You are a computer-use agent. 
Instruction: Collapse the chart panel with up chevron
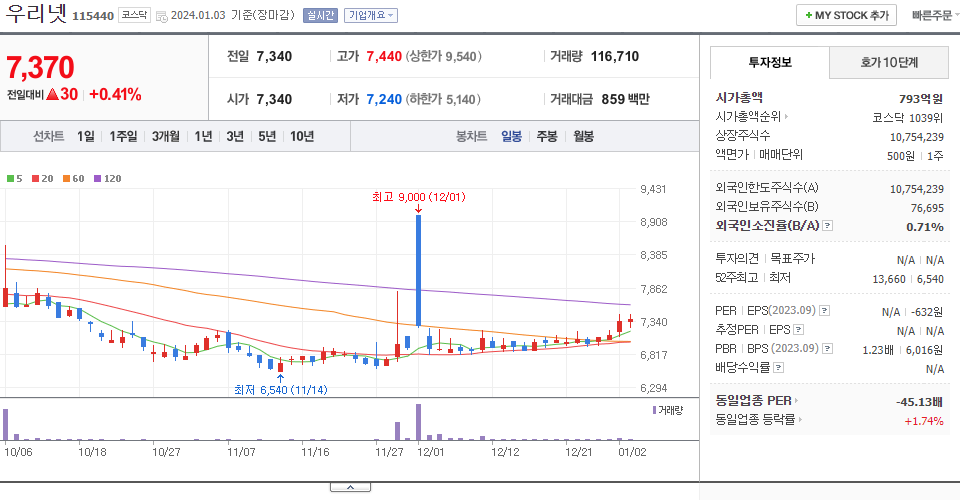tap(350, 487)
